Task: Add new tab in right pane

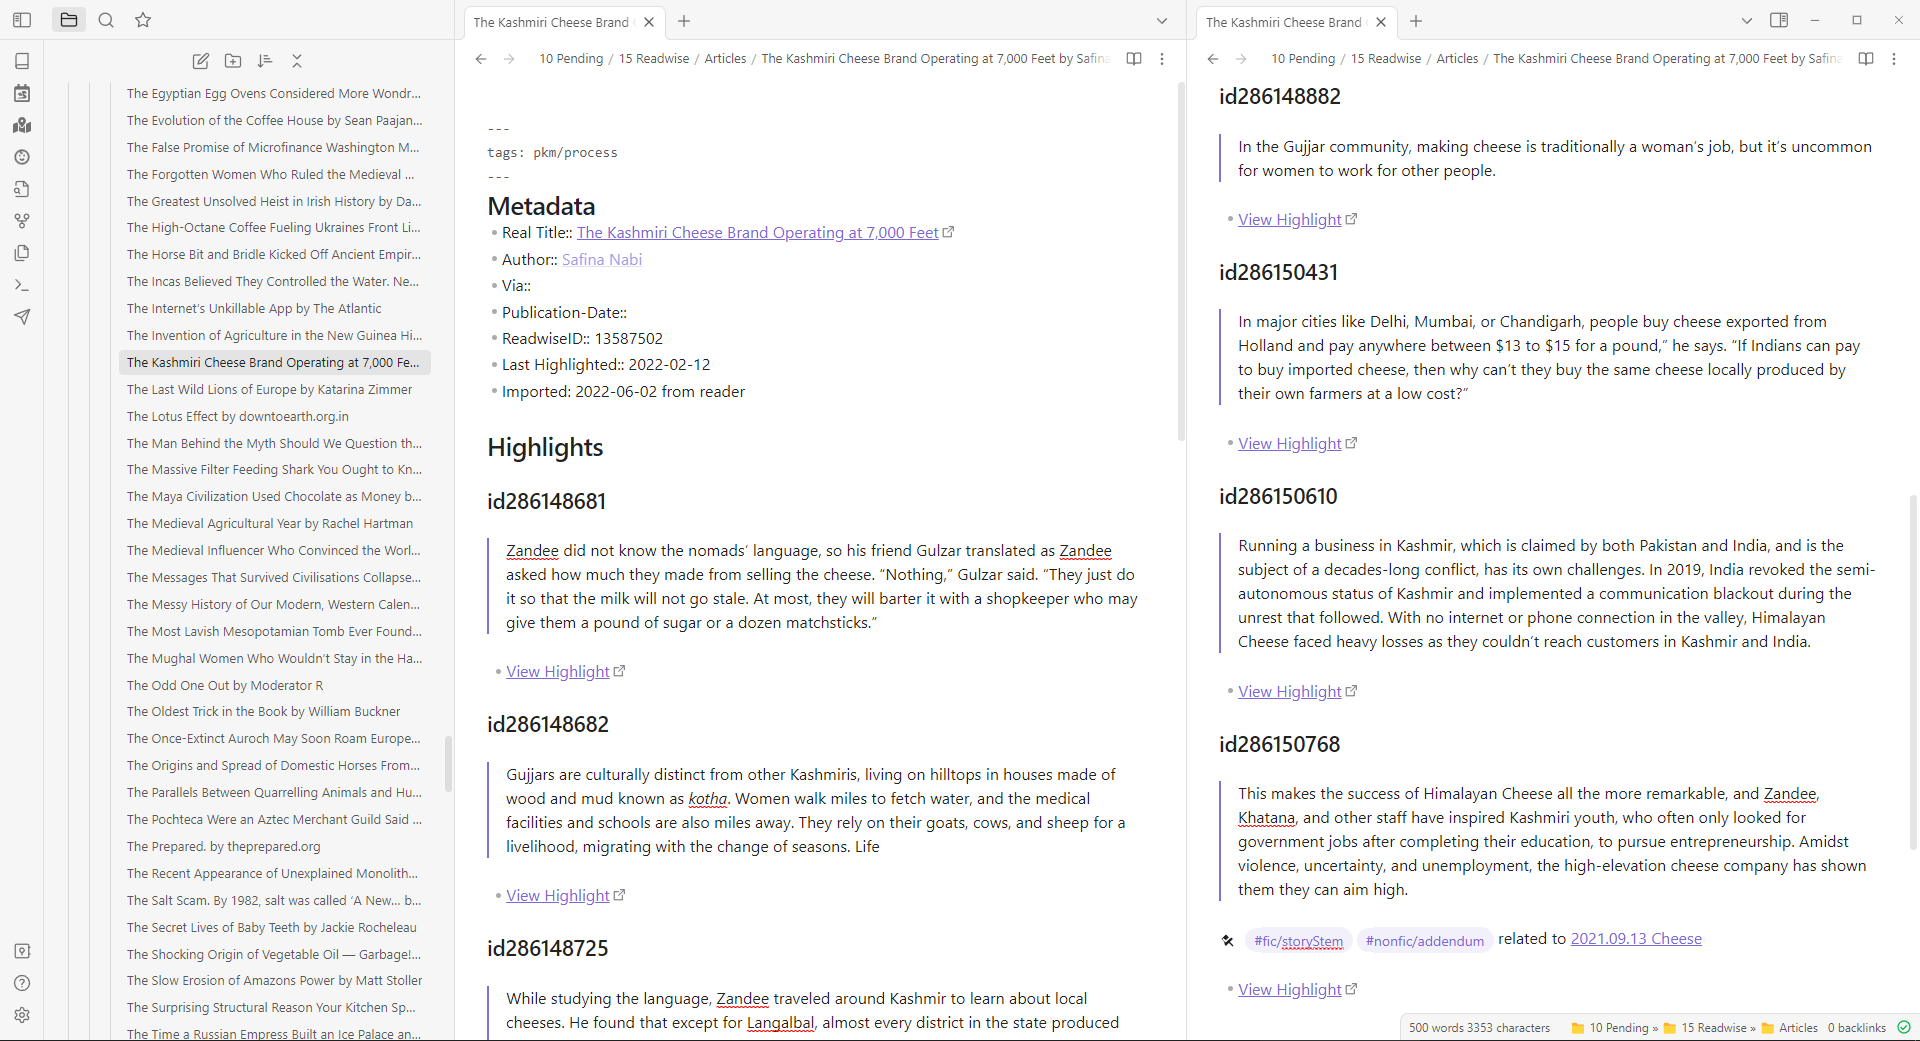Action: click(x=1416, y=21)
